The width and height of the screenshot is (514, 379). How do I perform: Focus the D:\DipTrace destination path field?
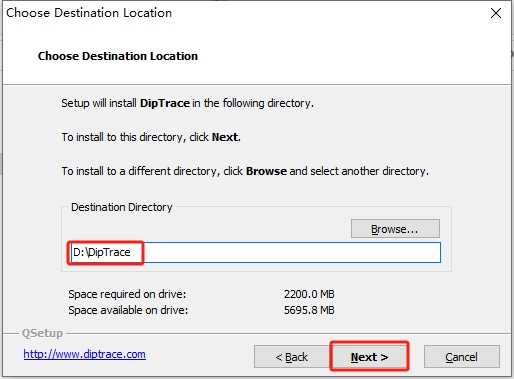[x=256, y=252]
